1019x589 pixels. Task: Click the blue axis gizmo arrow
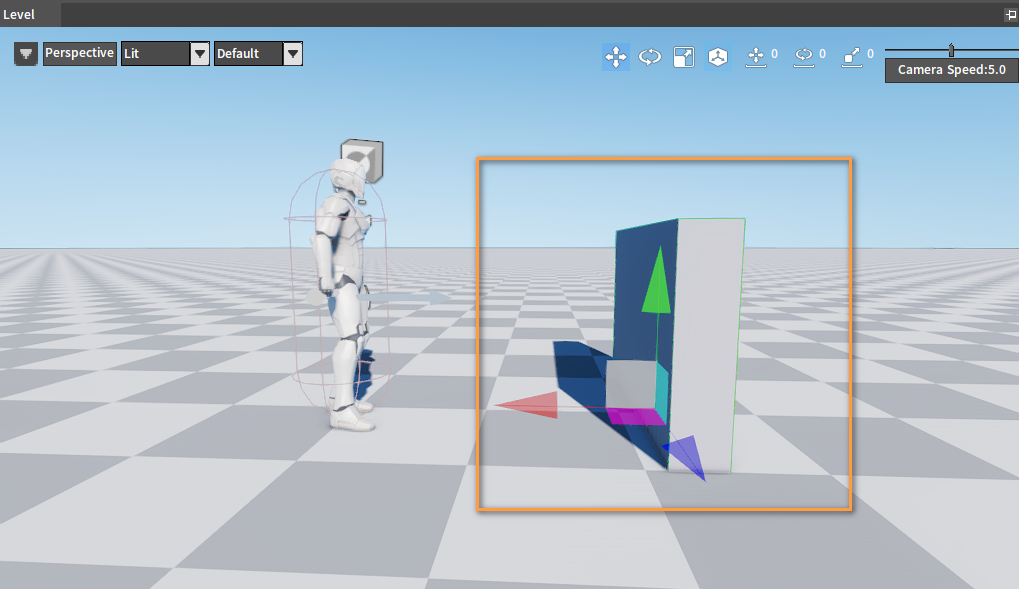tap(688, 456)
